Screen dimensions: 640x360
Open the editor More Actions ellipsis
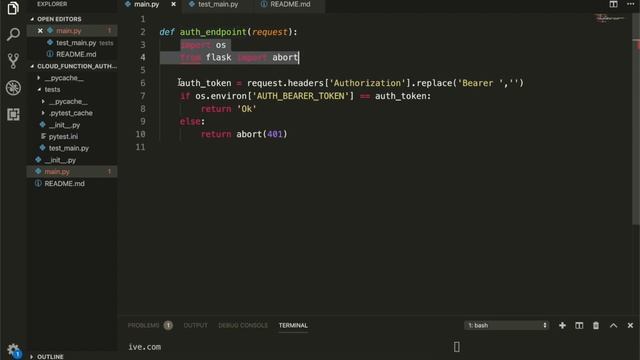pyautogui.click(x=631, y=4)
